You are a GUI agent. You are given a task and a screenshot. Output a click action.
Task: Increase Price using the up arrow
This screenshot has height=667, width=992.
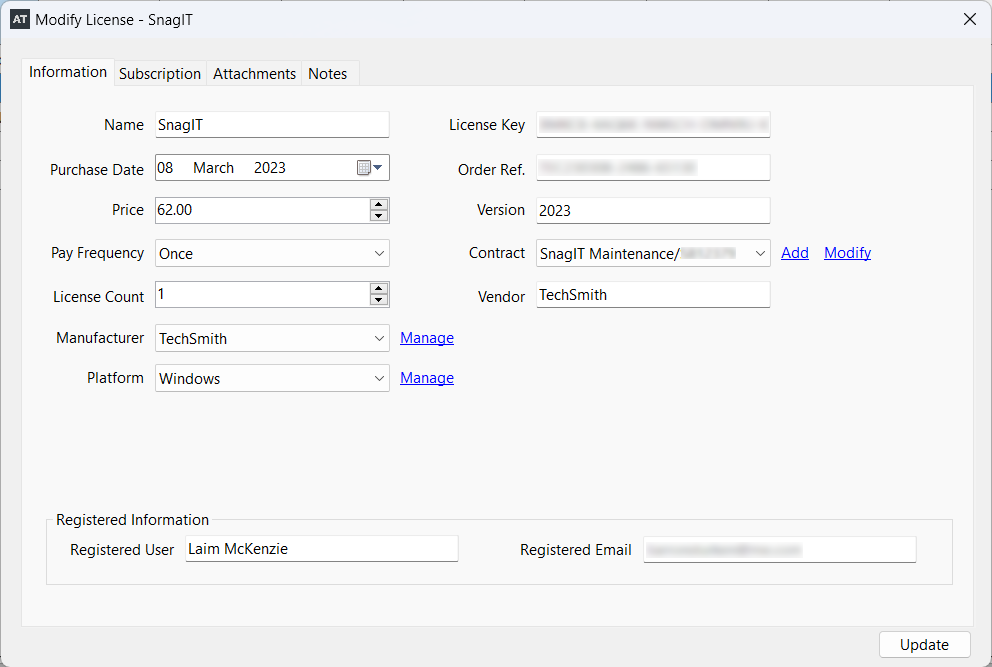click(378, 205)
